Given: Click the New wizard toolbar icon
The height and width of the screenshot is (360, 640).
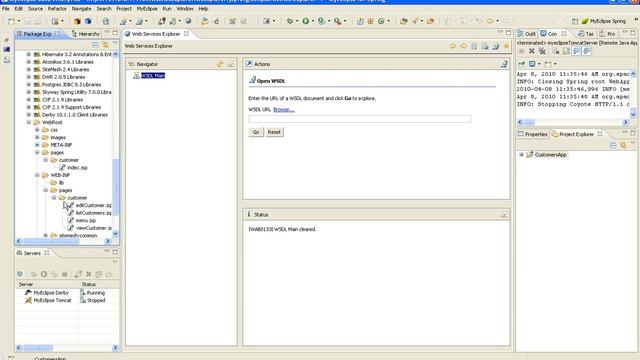Looking at the screenshot, I should [11, 21].
